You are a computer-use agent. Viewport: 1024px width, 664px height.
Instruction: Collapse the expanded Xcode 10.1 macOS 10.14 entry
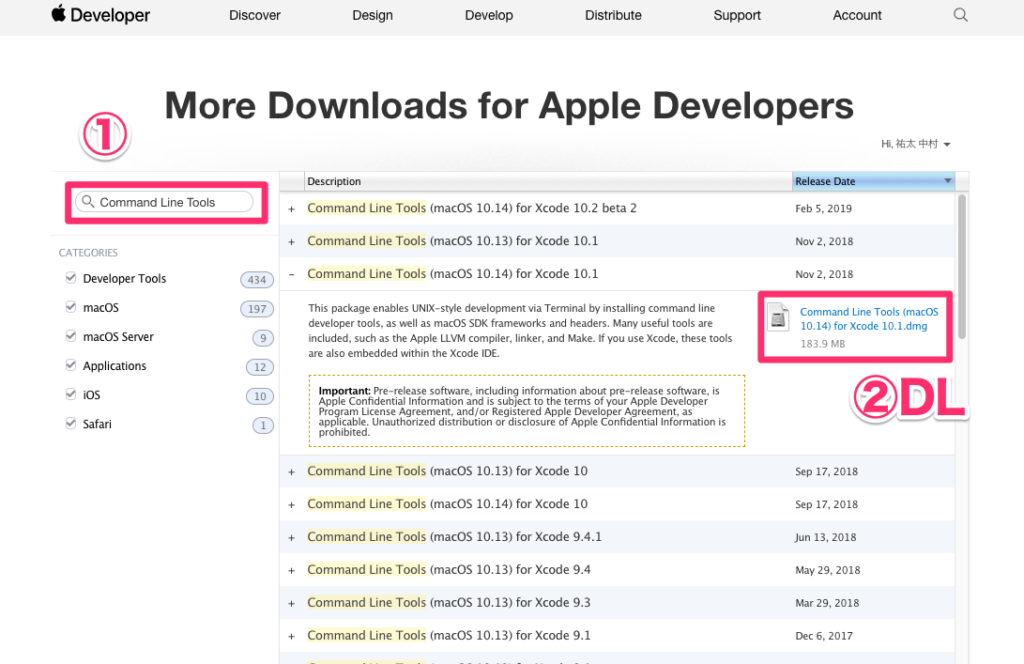coord(291,274)
